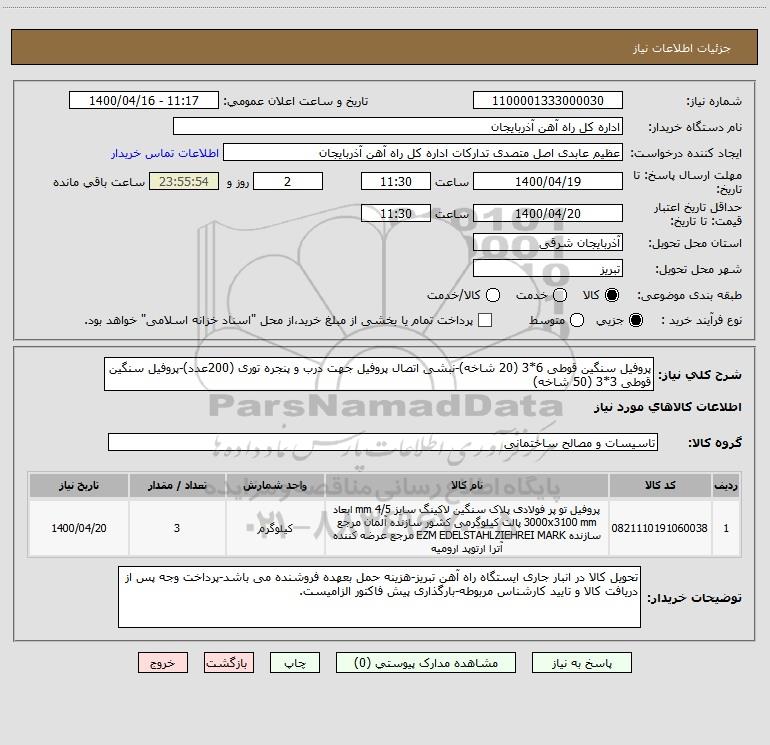Click the row number 1 cell
This screenshot has width=770, height=745.
point(726,528)
